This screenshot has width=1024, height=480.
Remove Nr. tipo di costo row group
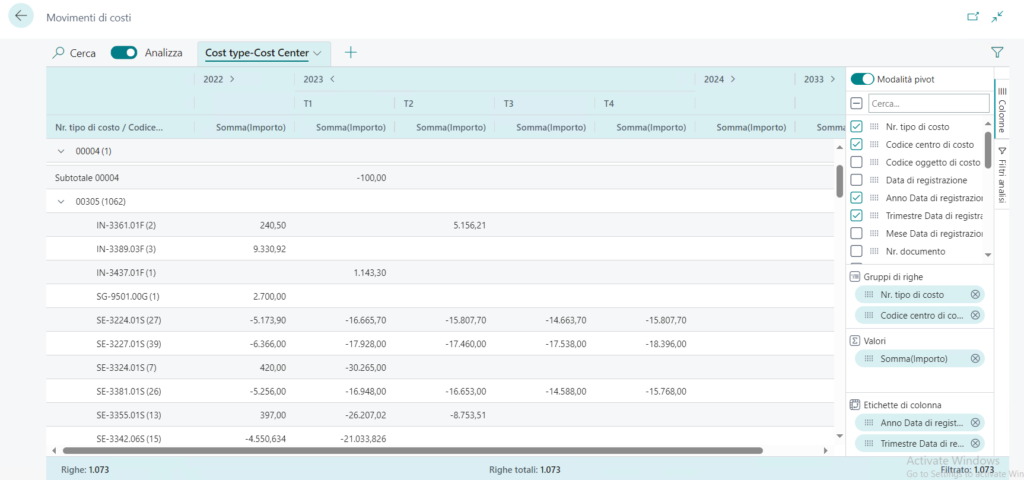click(x=975, y=295)
